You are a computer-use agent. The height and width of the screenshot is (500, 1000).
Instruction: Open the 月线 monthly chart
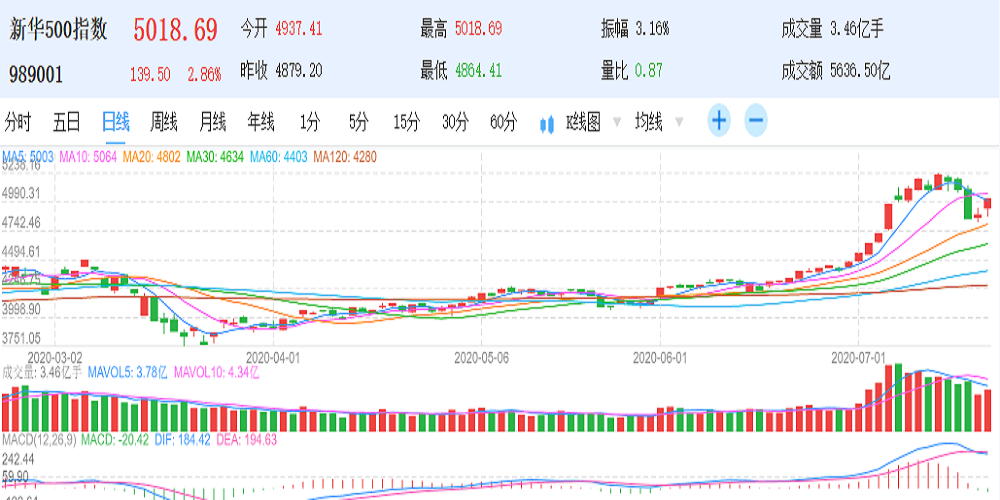pos(212,123)
